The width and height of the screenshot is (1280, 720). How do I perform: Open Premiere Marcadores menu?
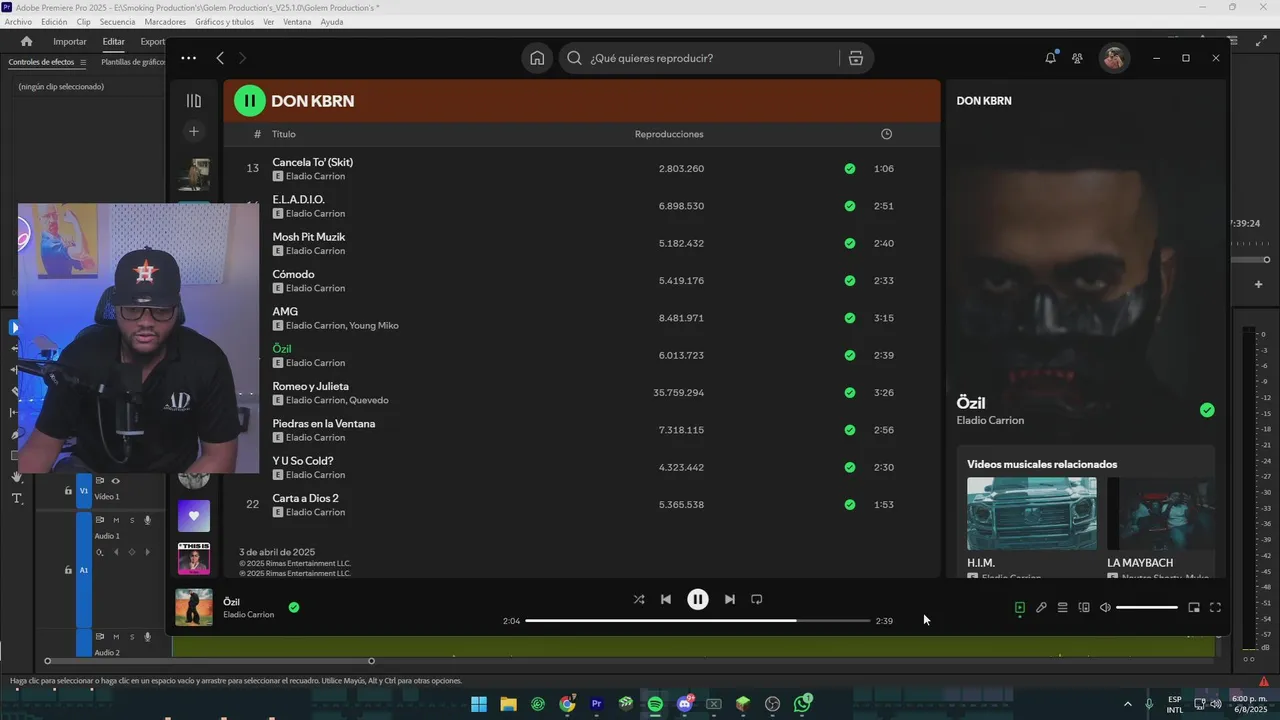[x=165, y=22]
